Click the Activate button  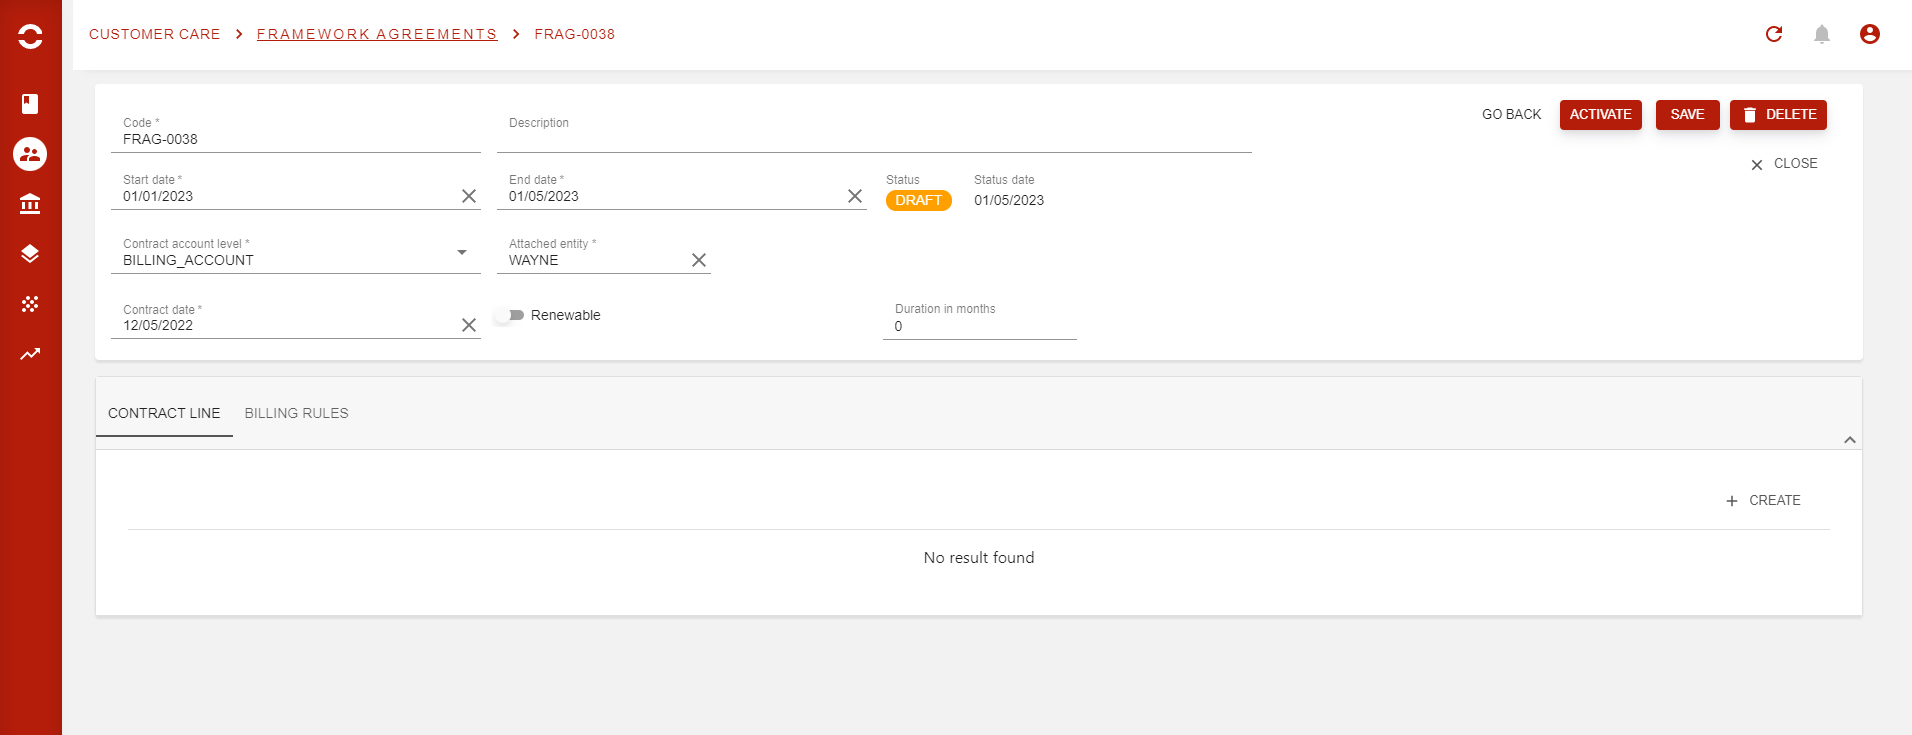(x=1600, y=115)
